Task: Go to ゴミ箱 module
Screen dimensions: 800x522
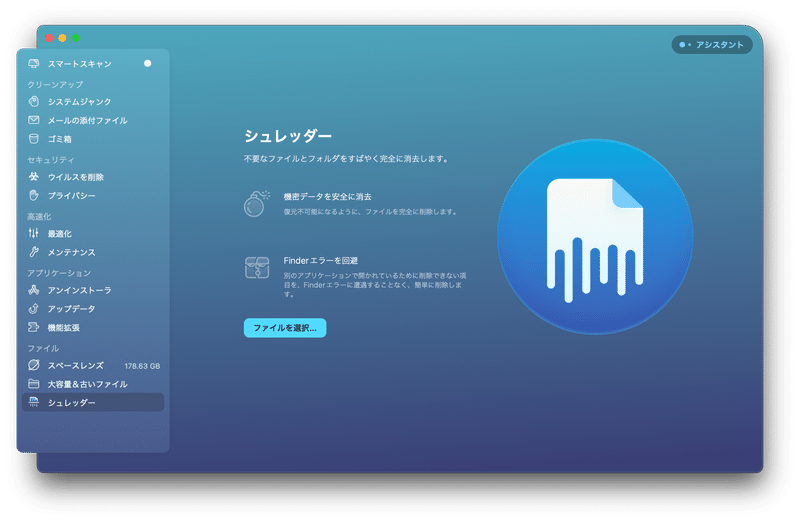Action: [x=93, y=139]
